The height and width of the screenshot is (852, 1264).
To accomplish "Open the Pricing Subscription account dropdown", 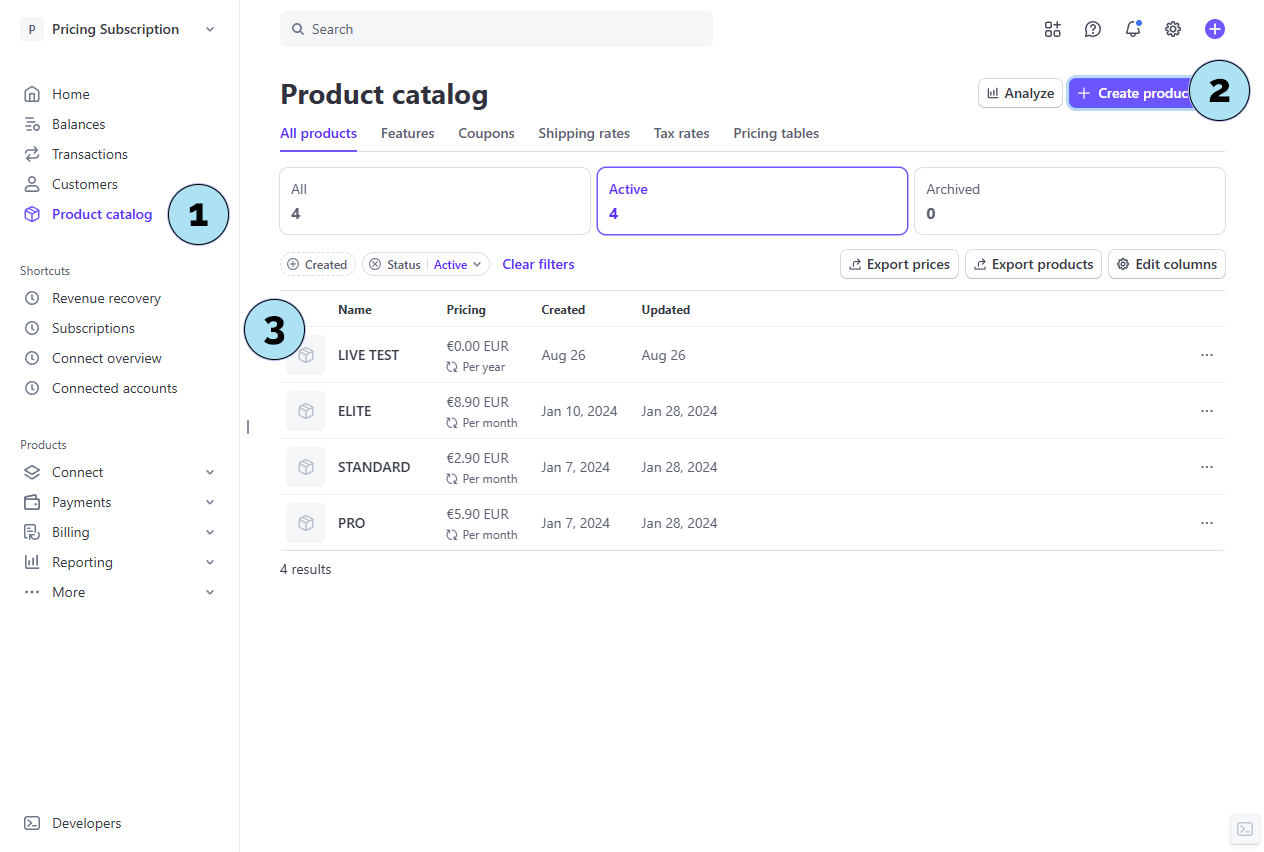I will click(x=118, y=29).
